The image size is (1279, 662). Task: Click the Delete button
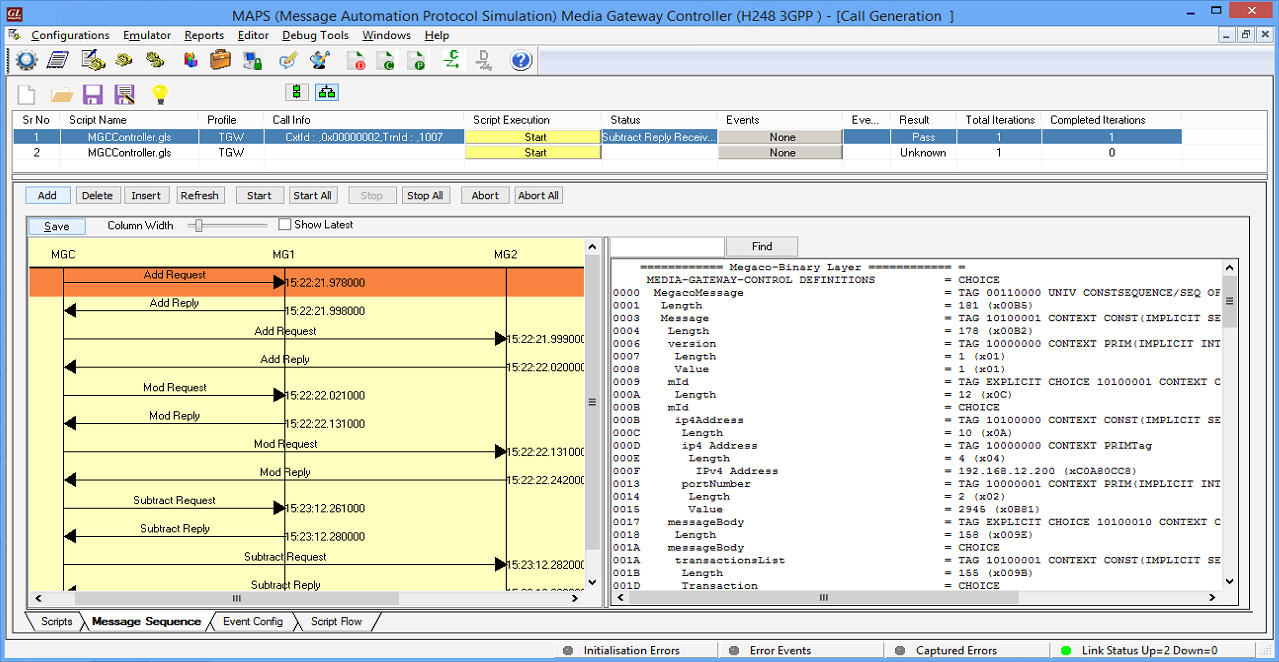97,195
